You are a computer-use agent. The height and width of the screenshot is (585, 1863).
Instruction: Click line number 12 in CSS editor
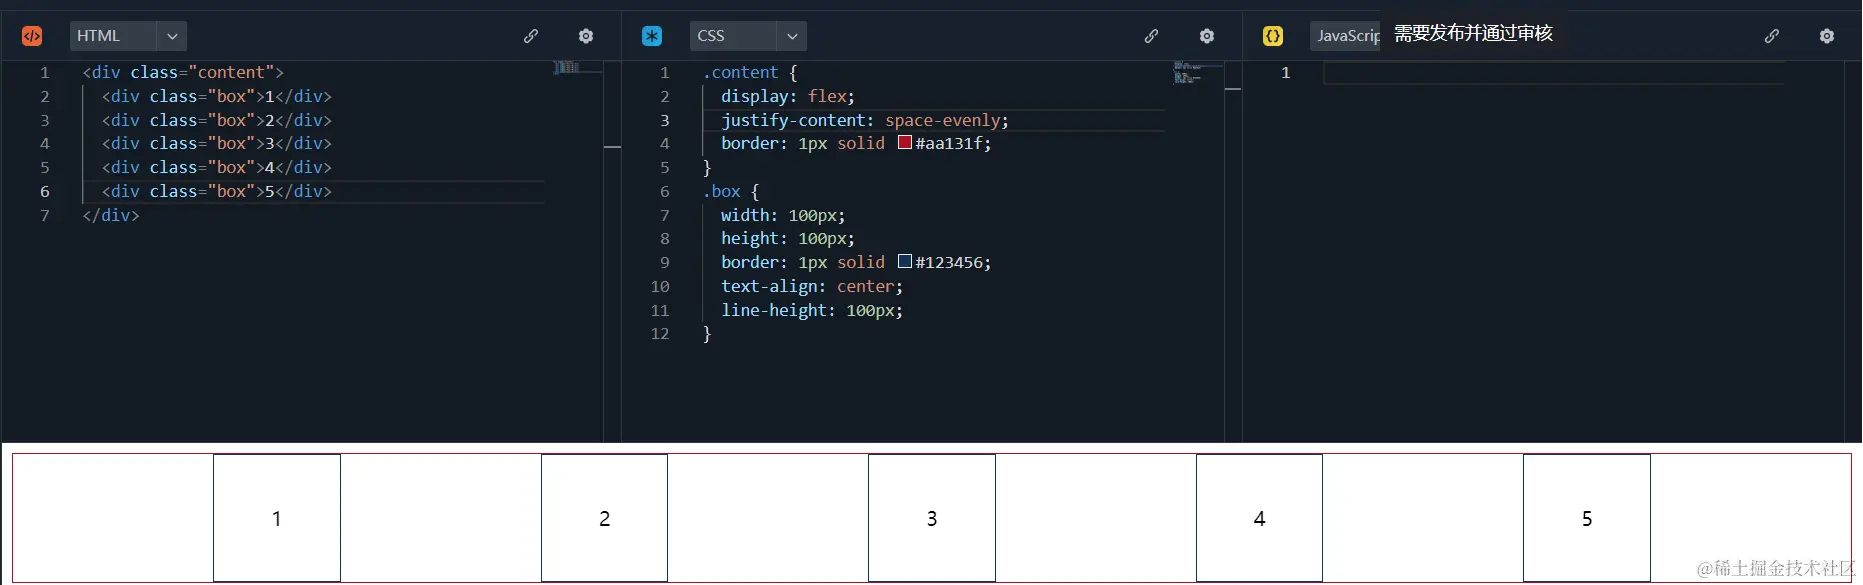(x=660, y=334)
